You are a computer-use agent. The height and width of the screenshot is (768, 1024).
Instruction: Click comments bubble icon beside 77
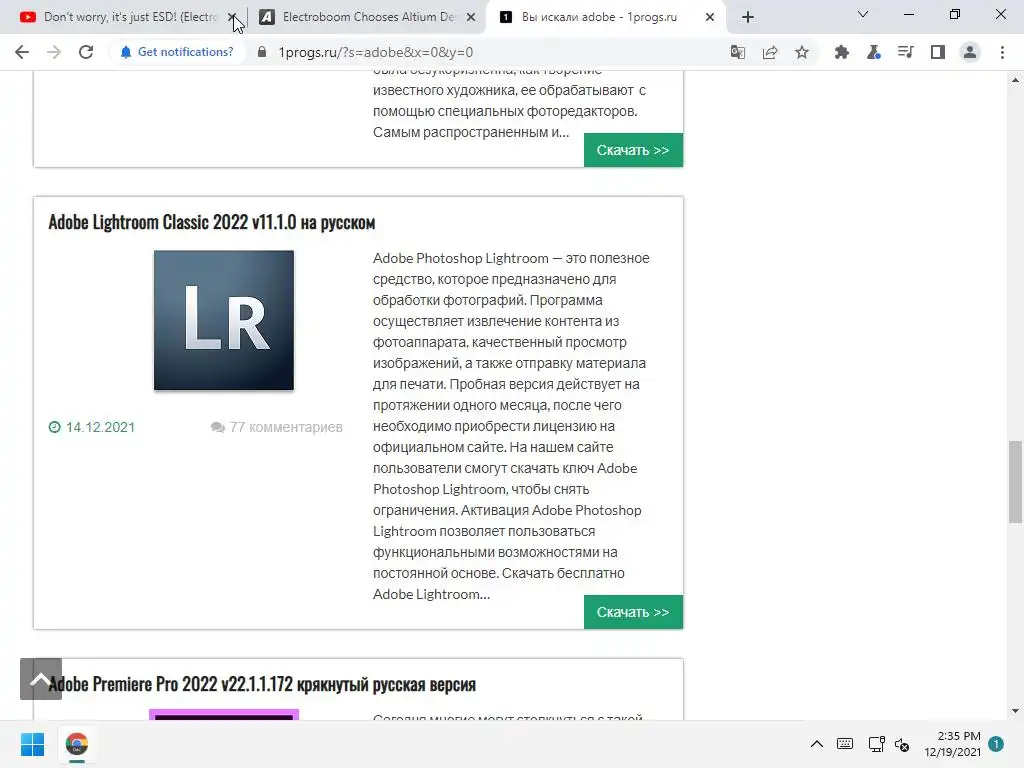point(217,427)
